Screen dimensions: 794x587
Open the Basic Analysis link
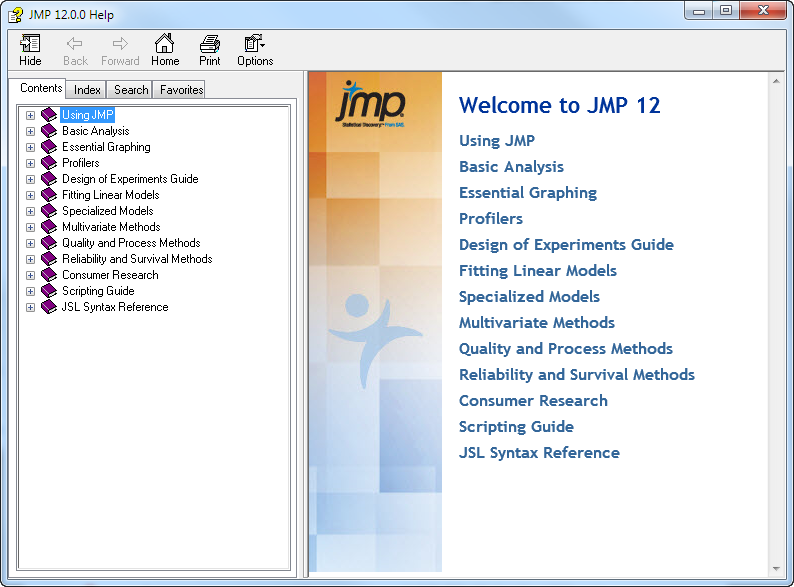tap(511, 167)
